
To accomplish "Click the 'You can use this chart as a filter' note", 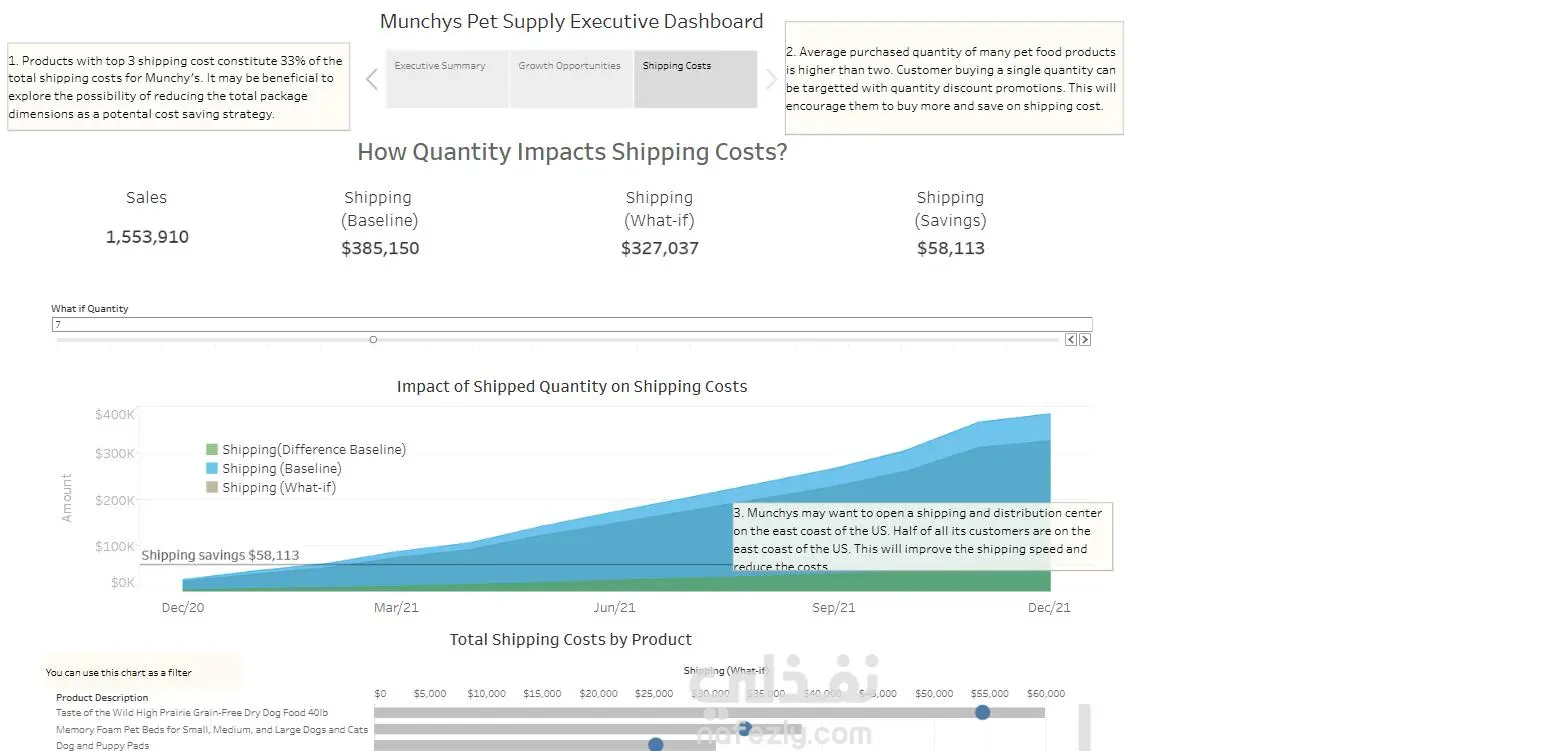I will pos(118,673).
